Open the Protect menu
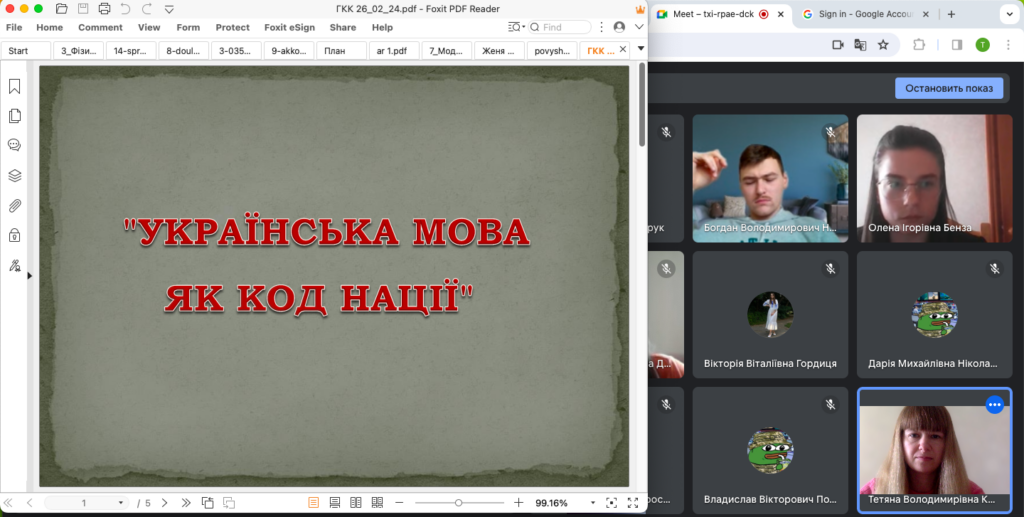 pos(233,27)
